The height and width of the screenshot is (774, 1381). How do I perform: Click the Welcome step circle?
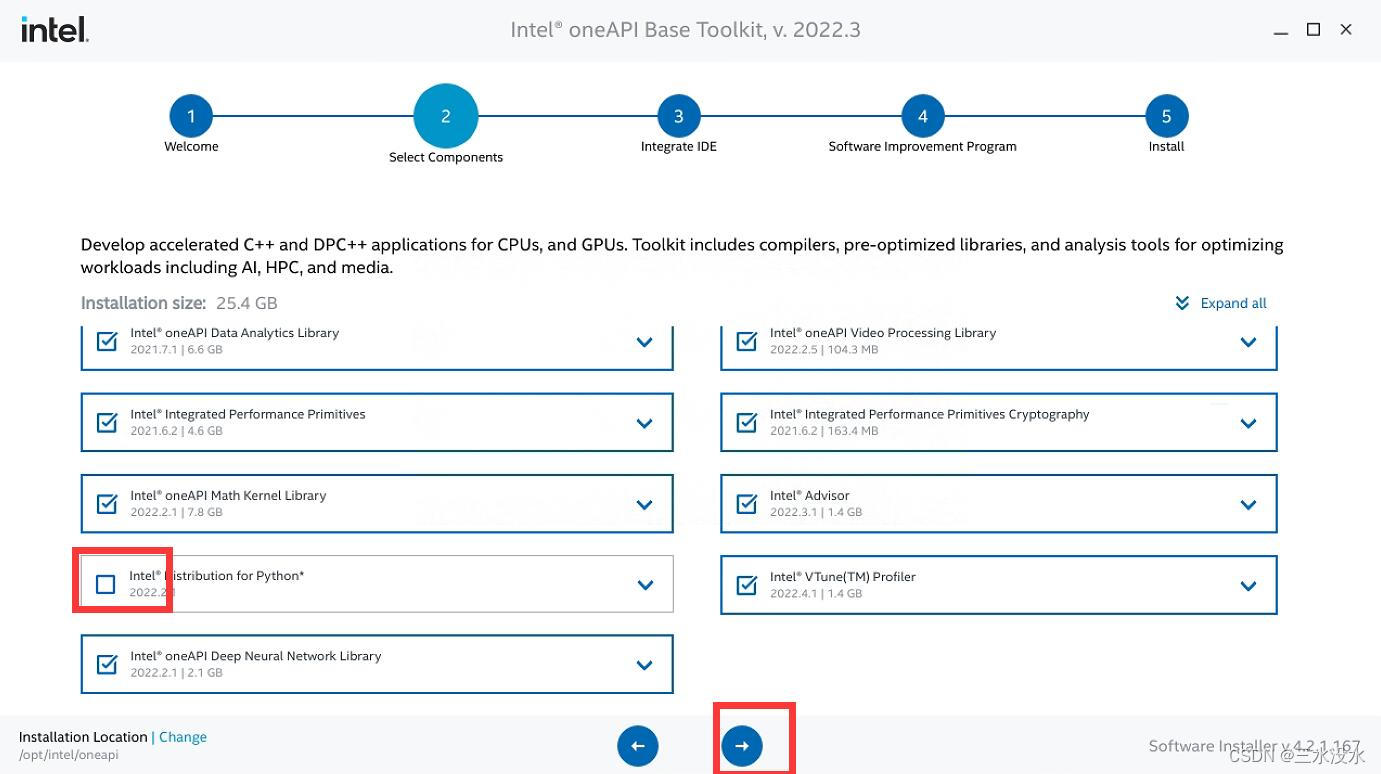(191, 115)
